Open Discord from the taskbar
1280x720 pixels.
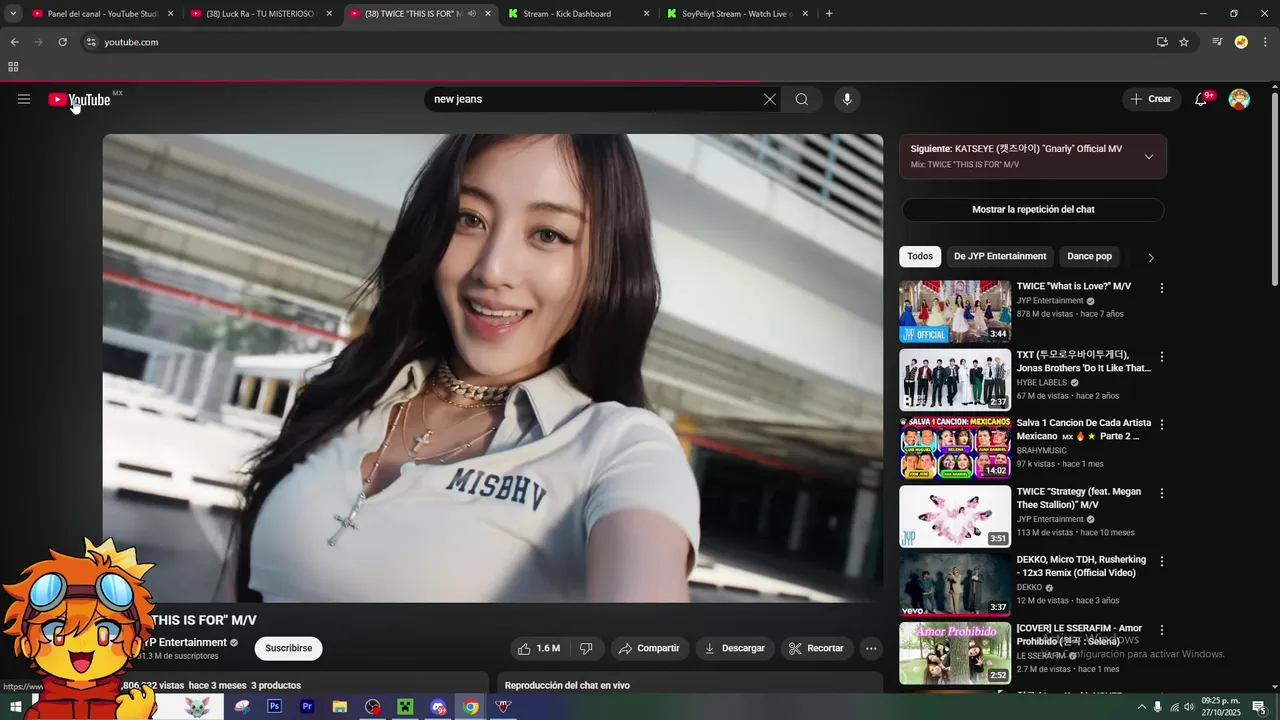(438, 707)
